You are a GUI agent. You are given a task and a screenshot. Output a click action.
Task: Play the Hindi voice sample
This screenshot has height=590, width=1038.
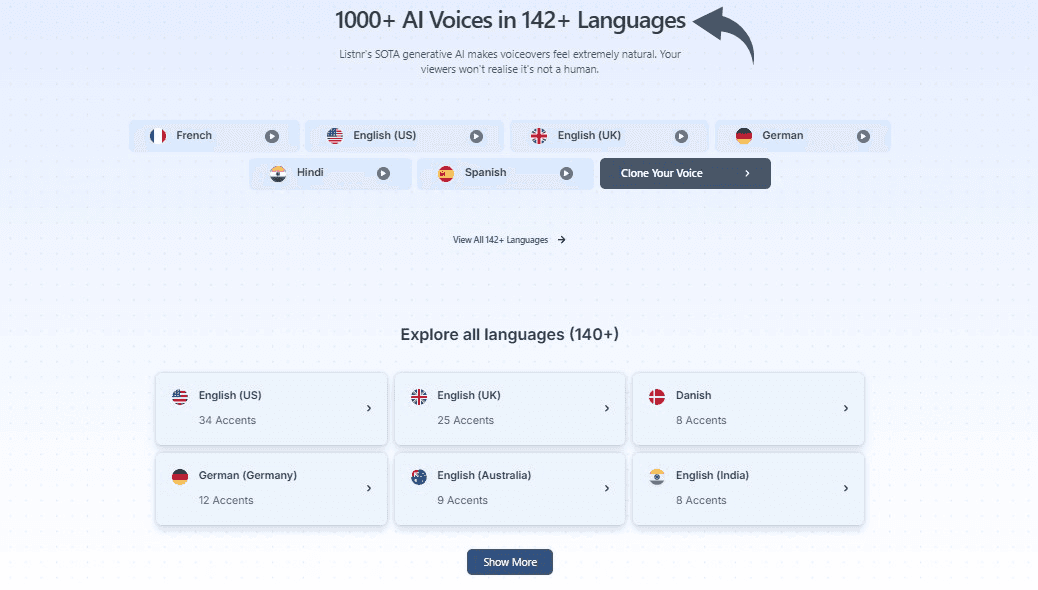383,173
